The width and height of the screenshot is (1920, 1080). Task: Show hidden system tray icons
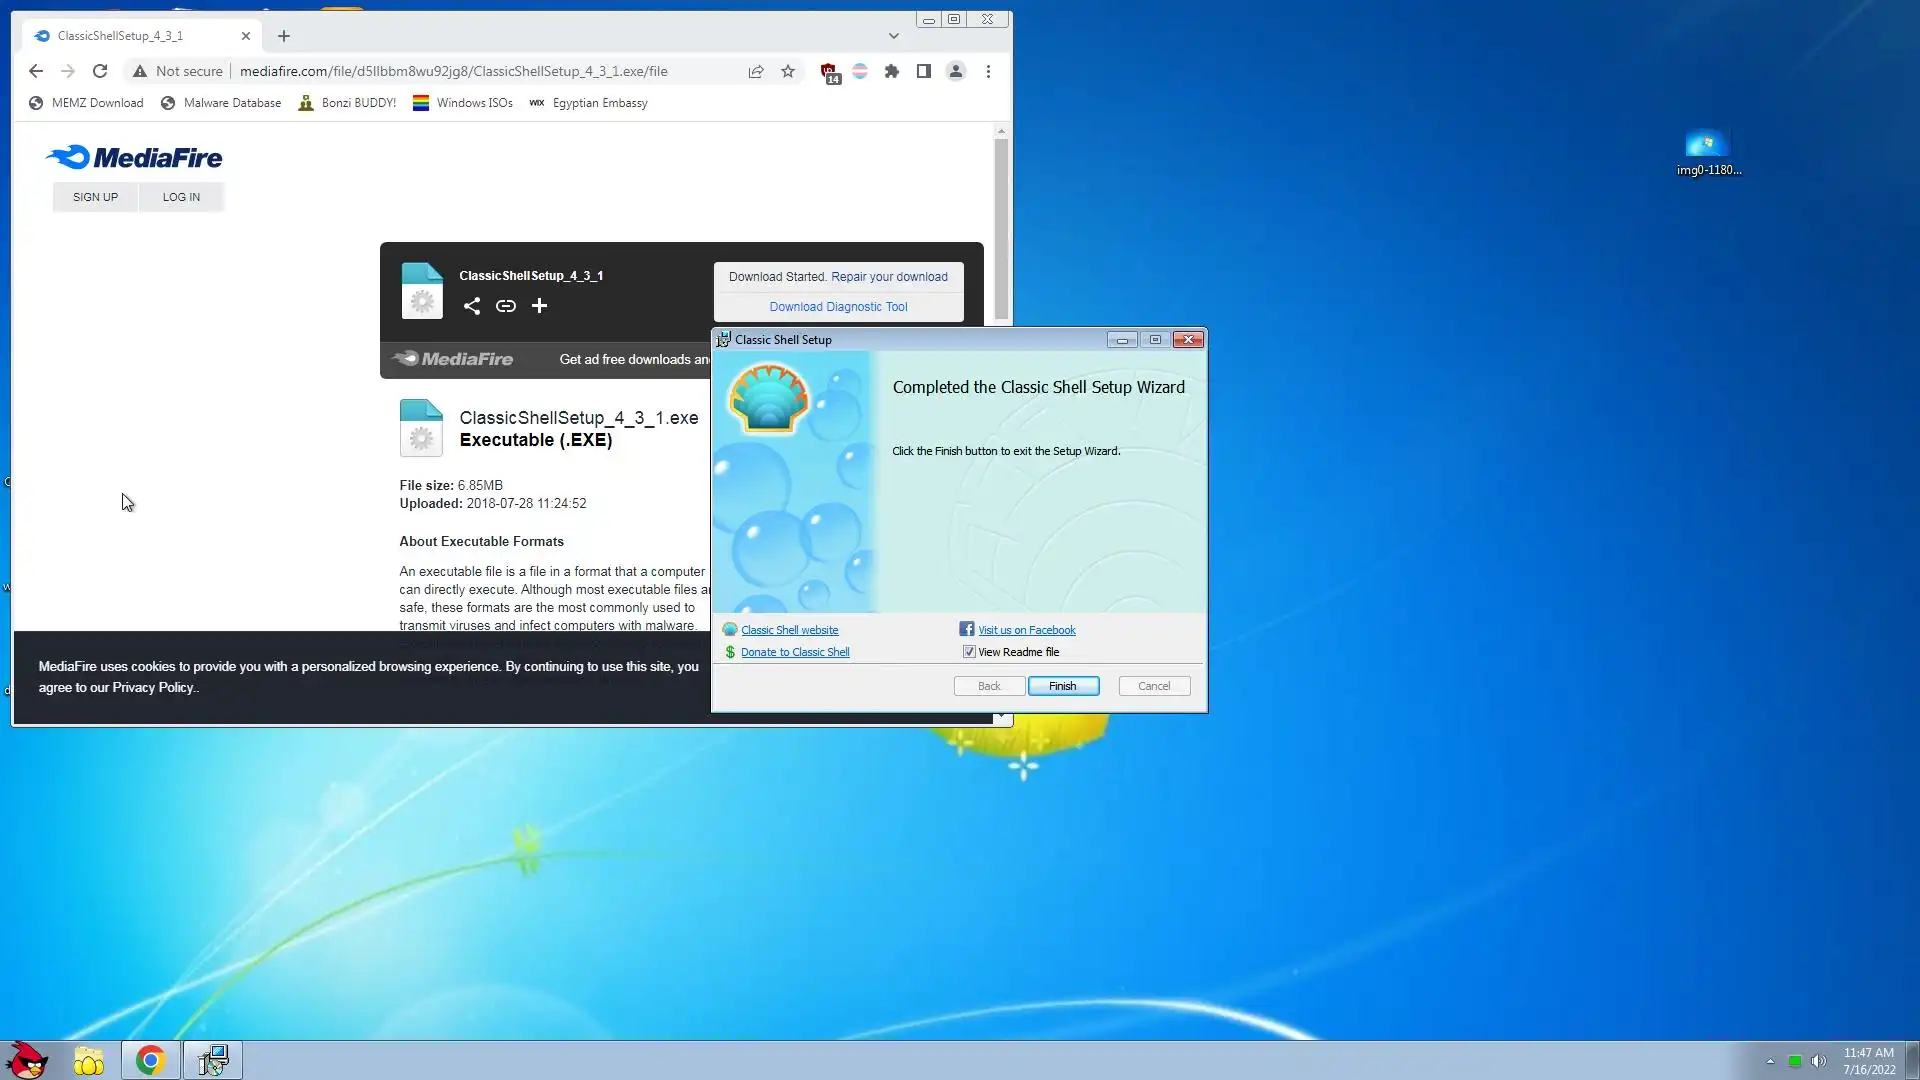point(1770,1061)
